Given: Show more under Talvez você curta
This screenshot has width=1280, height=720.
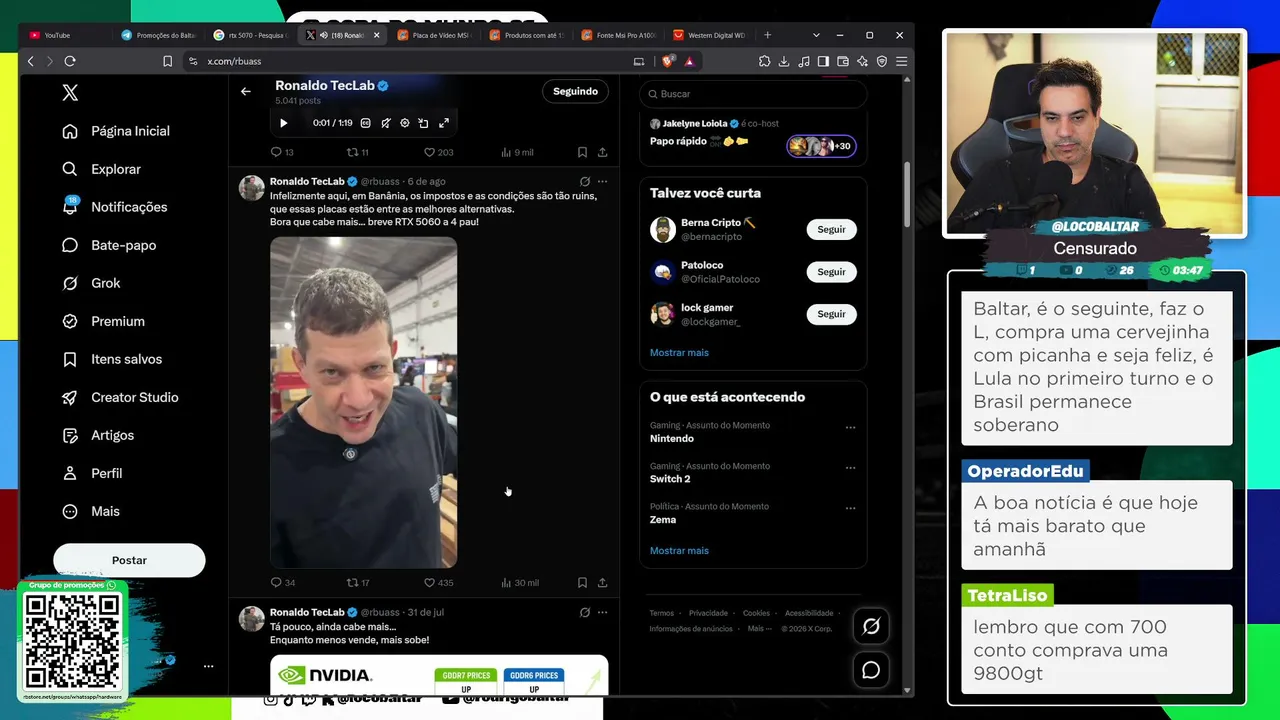Looking at the screenshot, I should pos(679,352).
